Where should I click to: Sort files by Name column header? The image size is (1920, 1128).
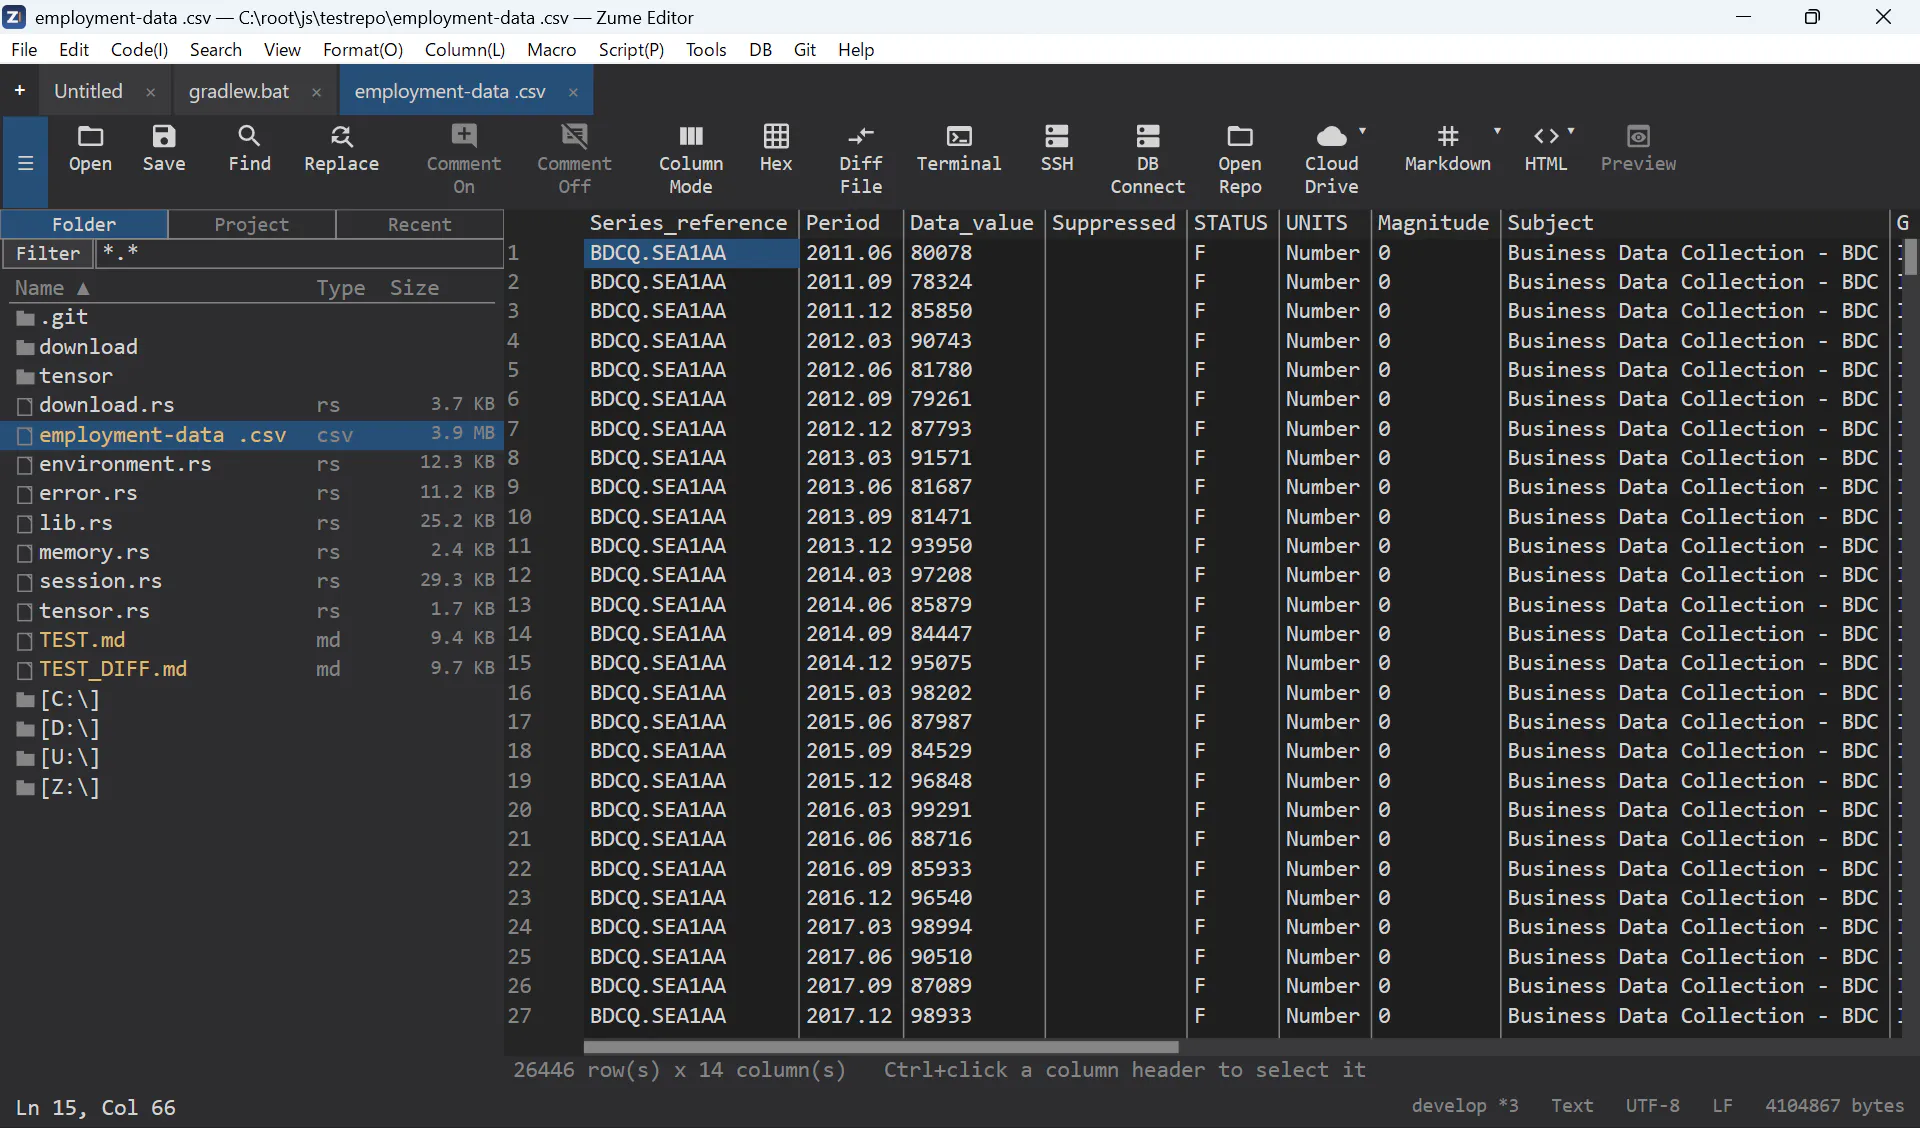pos(52,288)
